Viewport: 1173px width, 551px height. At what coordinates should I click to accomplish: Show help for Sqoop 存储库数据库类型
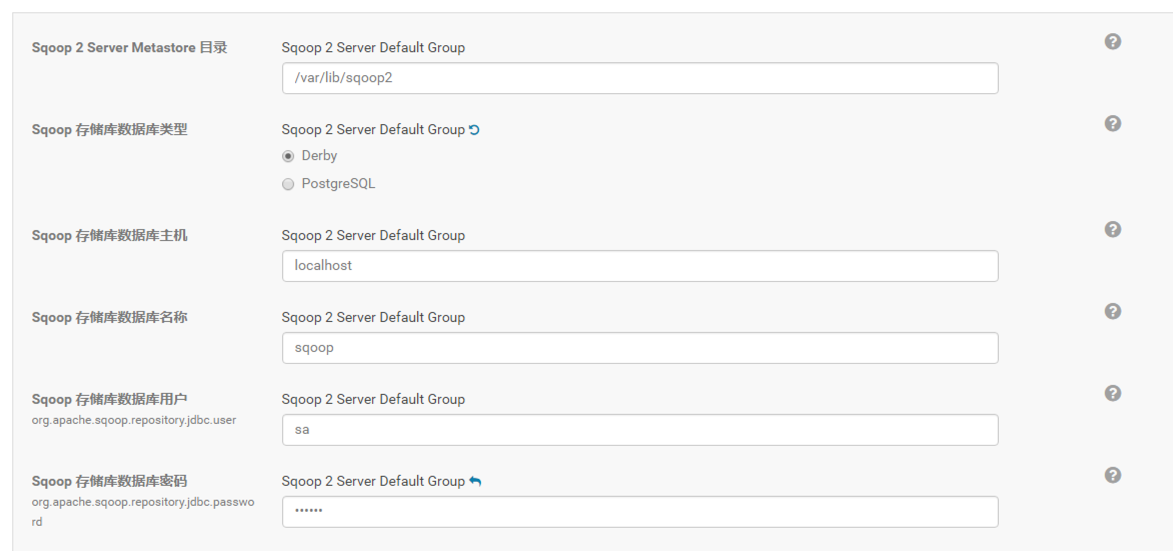1112,124
